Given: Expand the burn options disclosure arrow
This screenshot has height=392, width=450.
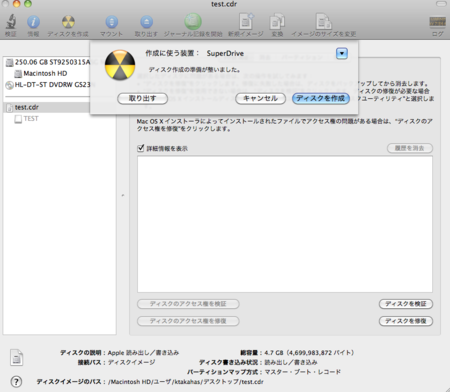Looking at the screenshot, I should (x=342, y=53).
